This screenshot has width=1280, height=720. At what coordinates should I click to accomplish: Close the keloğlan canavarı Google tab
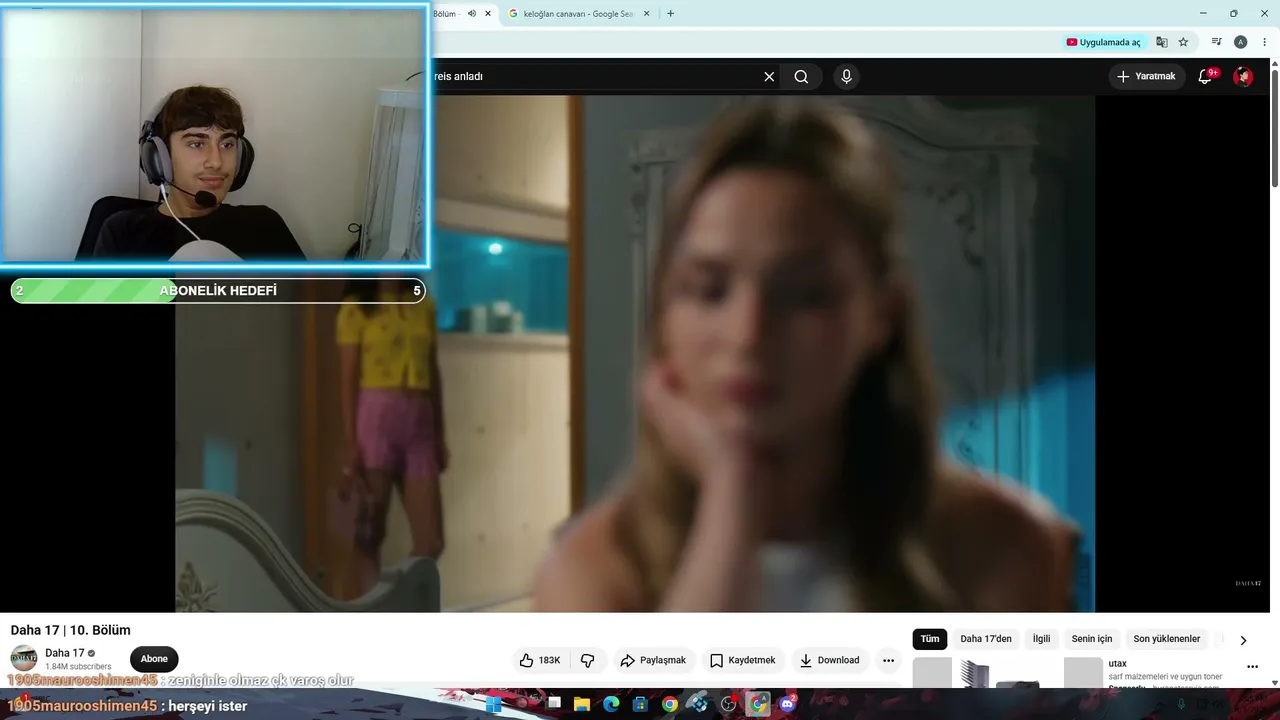click(646, 14)
